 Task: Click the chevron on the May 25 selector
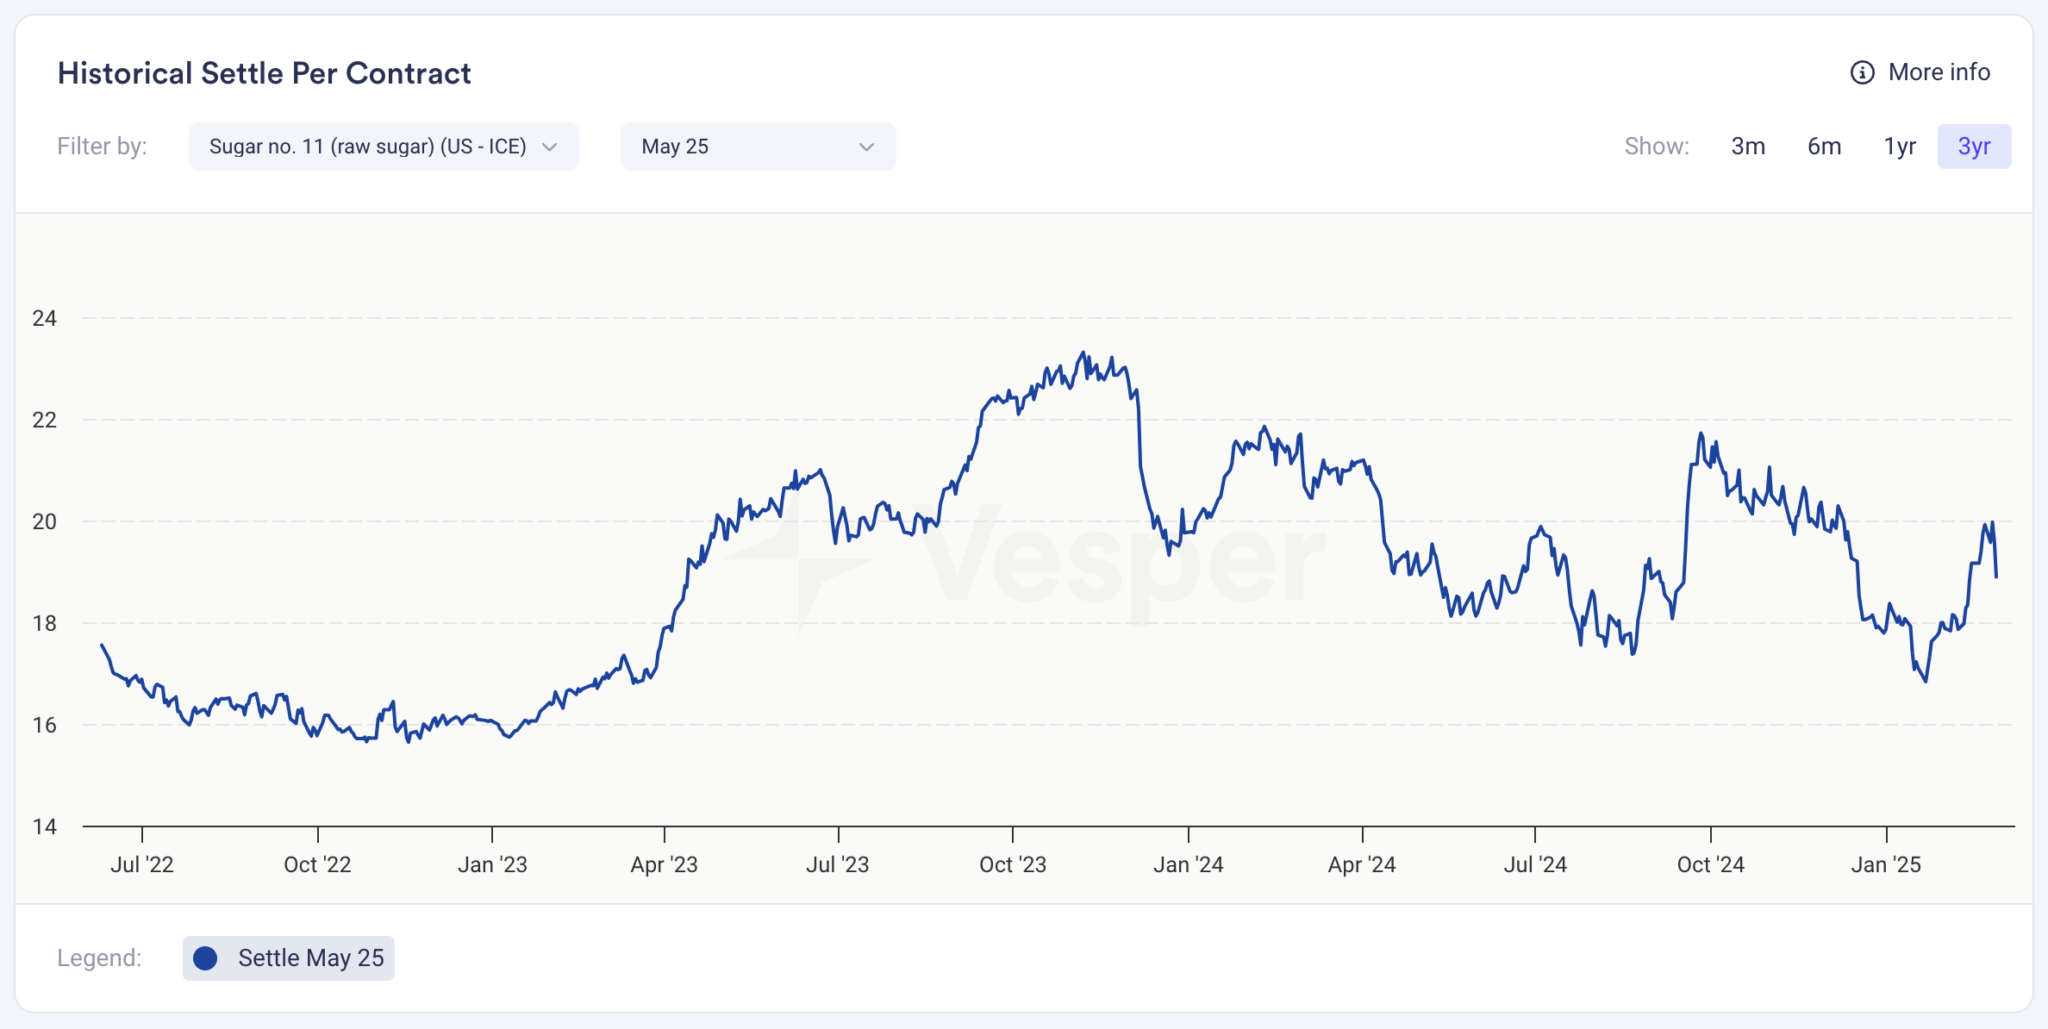866,146
